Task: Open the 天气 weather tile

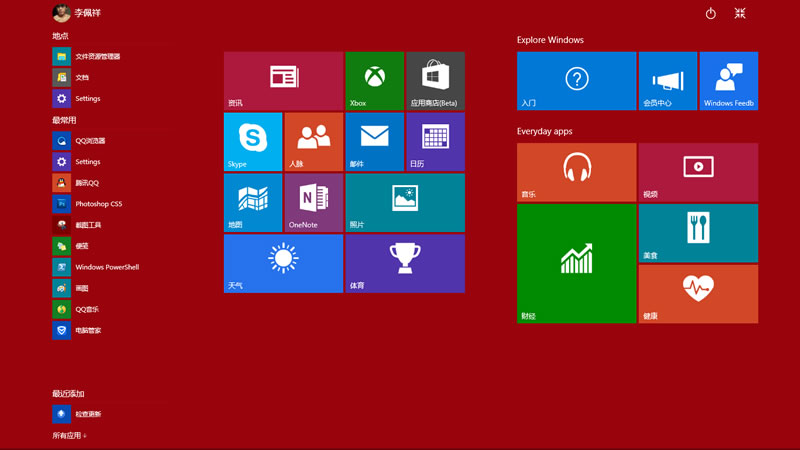Action: coord(283,263)
